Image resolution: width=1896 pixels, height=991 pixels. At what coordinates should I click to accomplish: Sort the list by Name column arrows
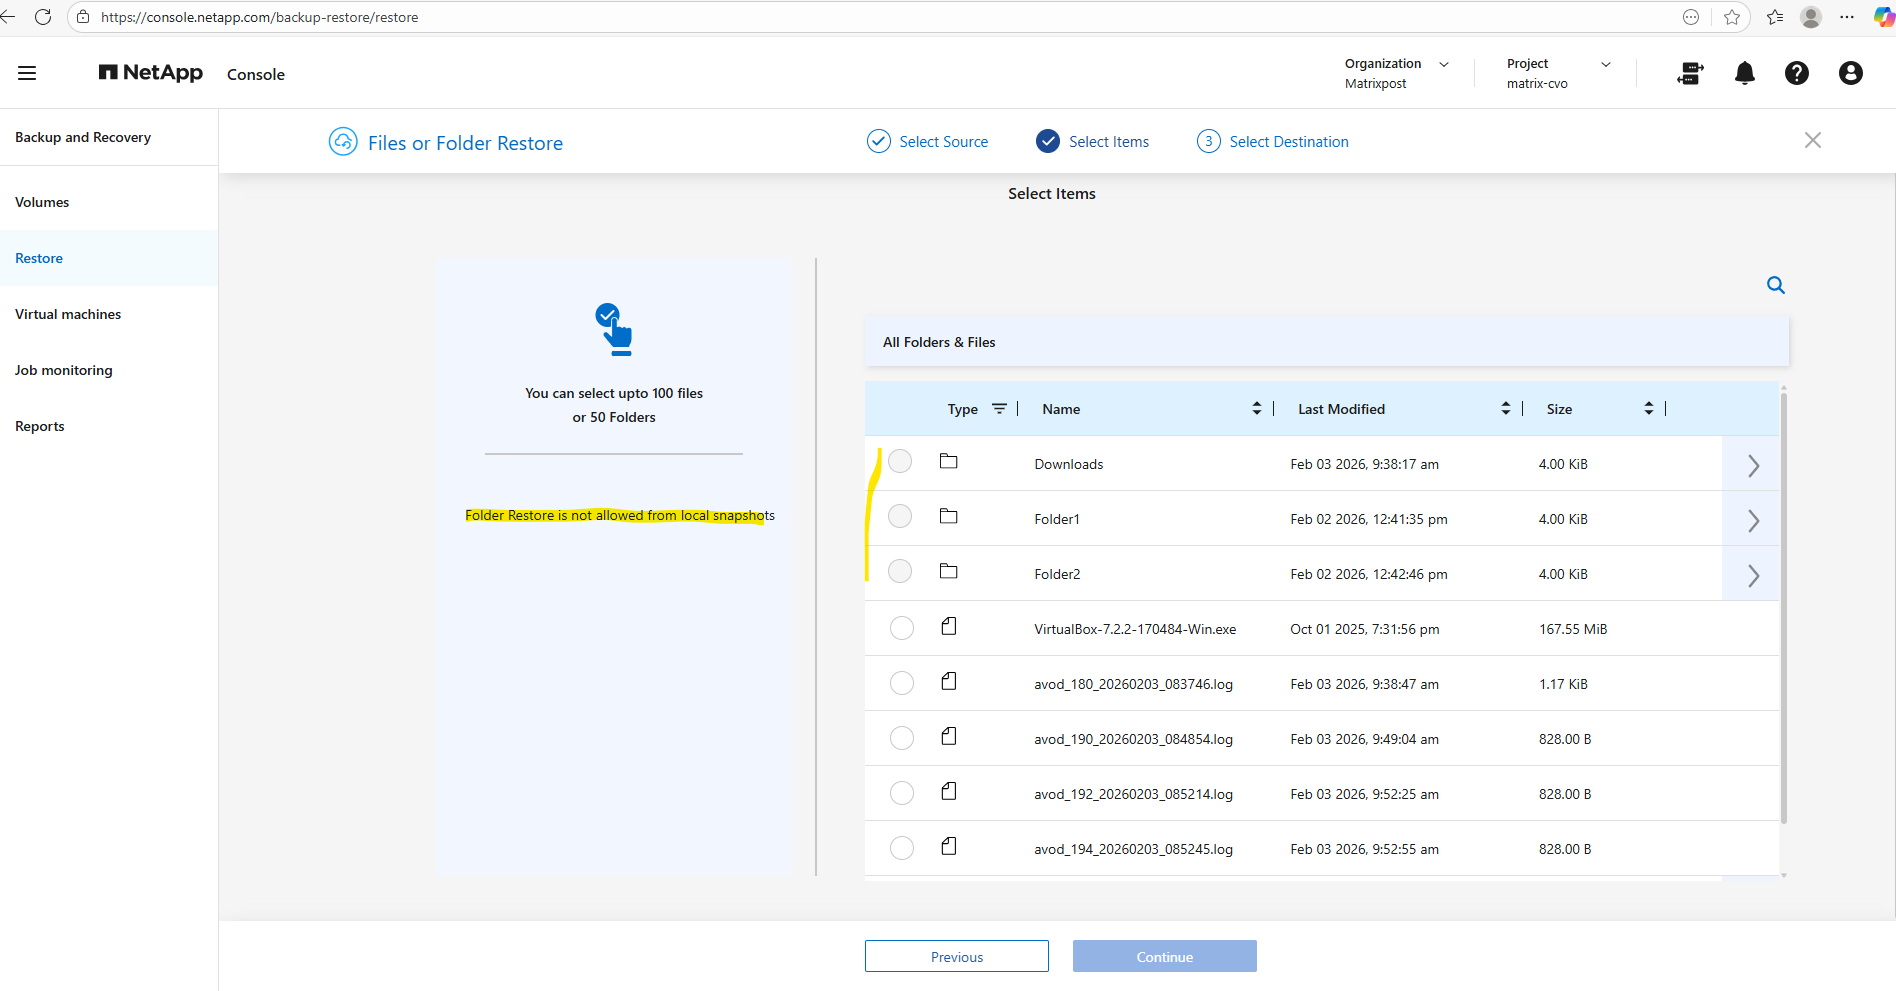point(1256,409)
